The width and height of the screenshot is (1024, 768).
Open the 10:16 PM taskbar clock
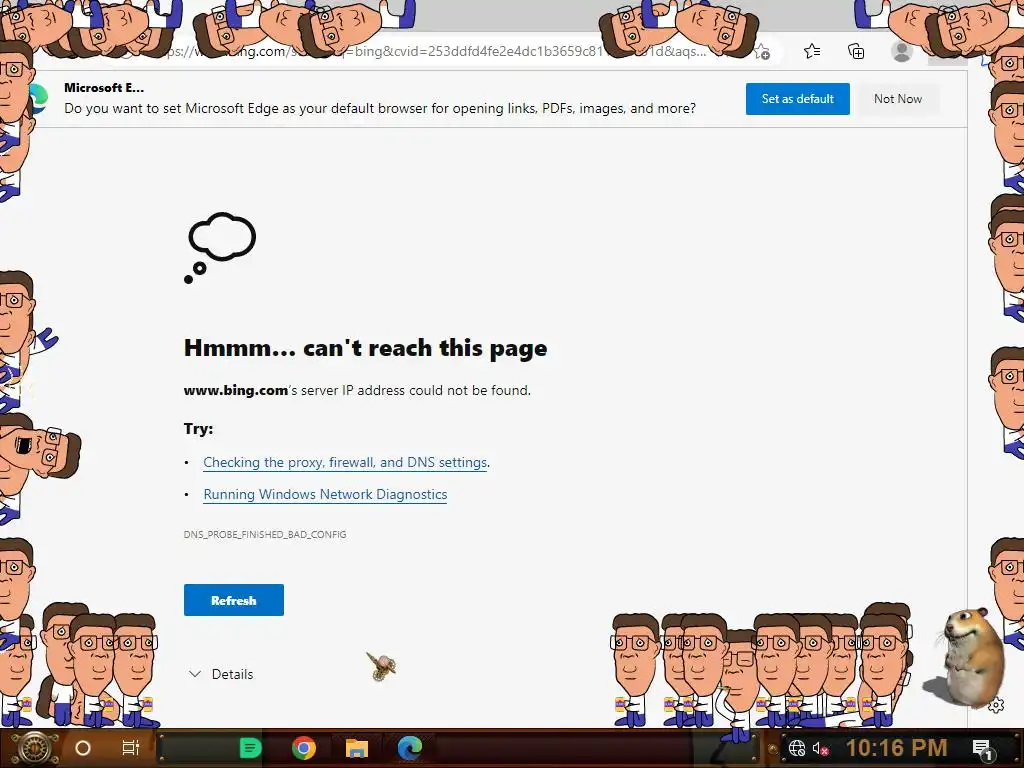[x=897, y=748]
